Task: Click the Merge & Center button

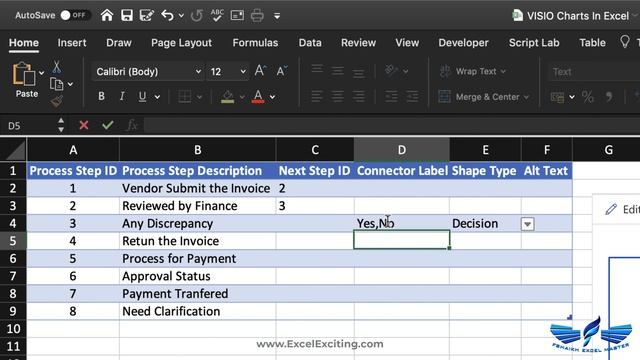Action: (483, 97)
